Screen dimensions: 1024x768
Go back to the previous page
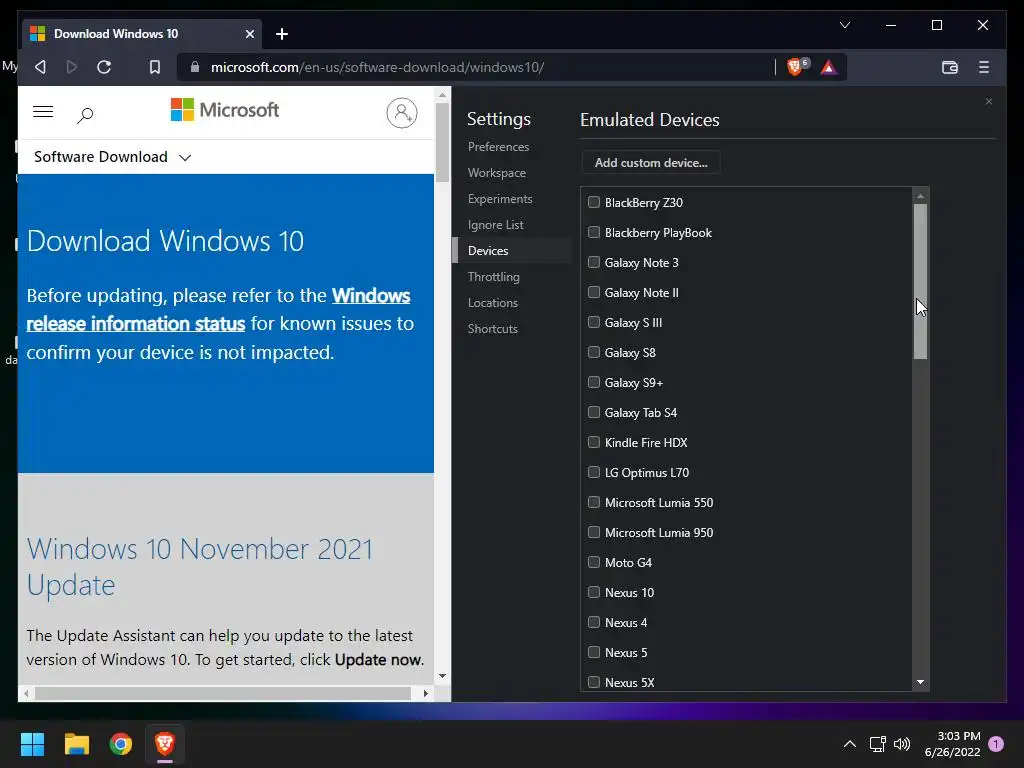pos(40,67)
